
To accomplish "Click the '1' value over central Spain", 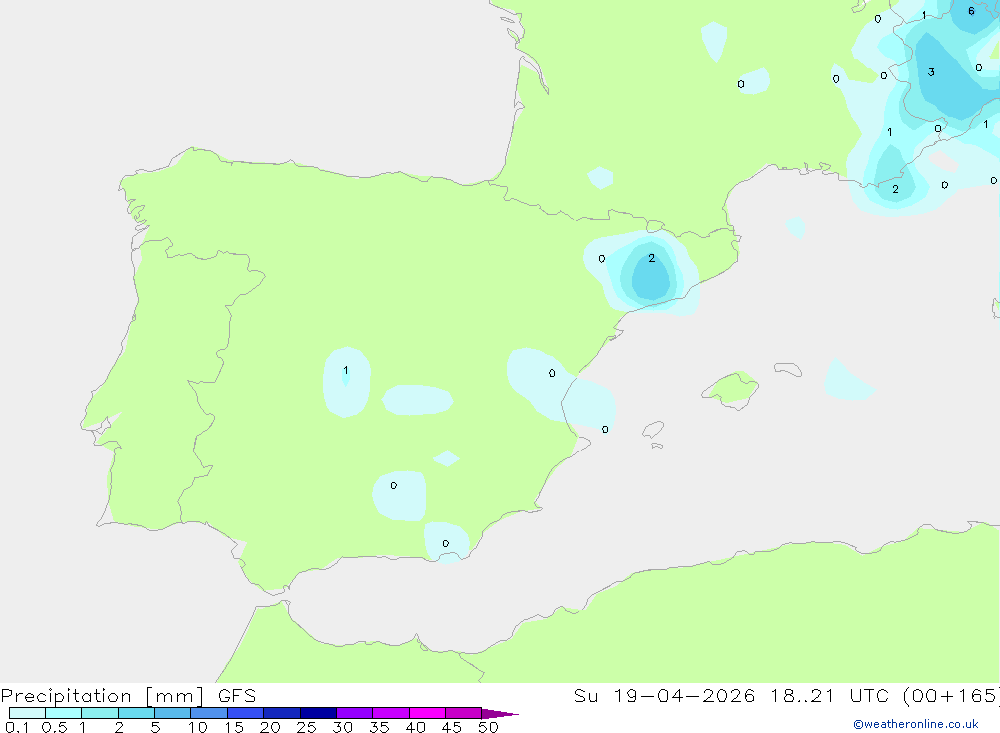I will coord(346,370).
